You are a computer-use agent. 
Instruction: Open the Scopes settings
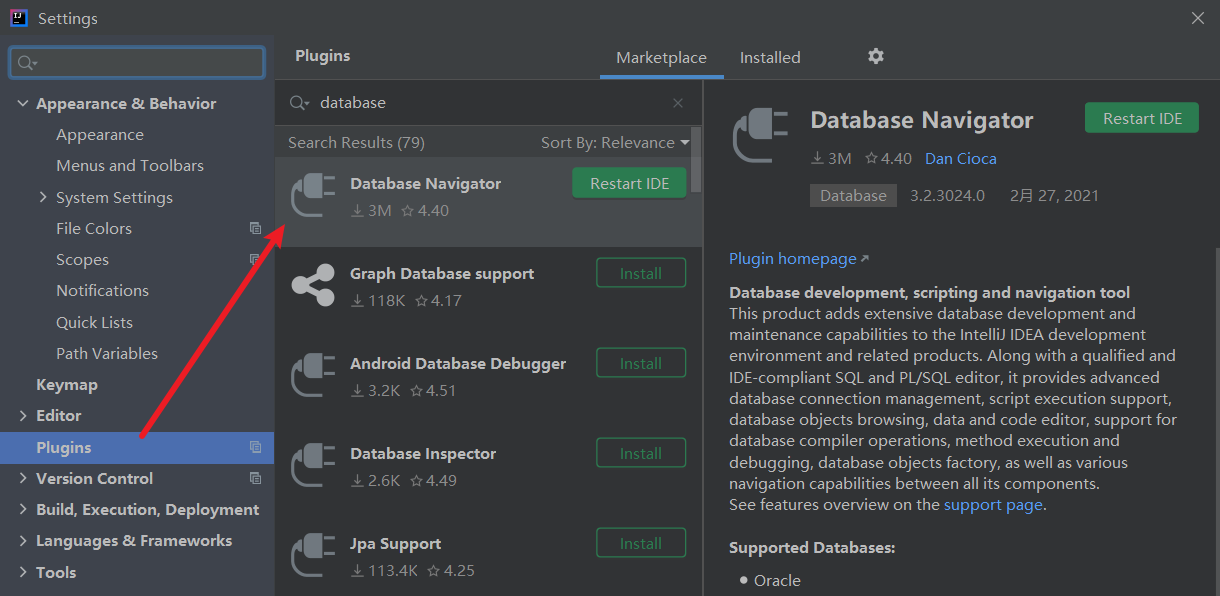(82, 259)
